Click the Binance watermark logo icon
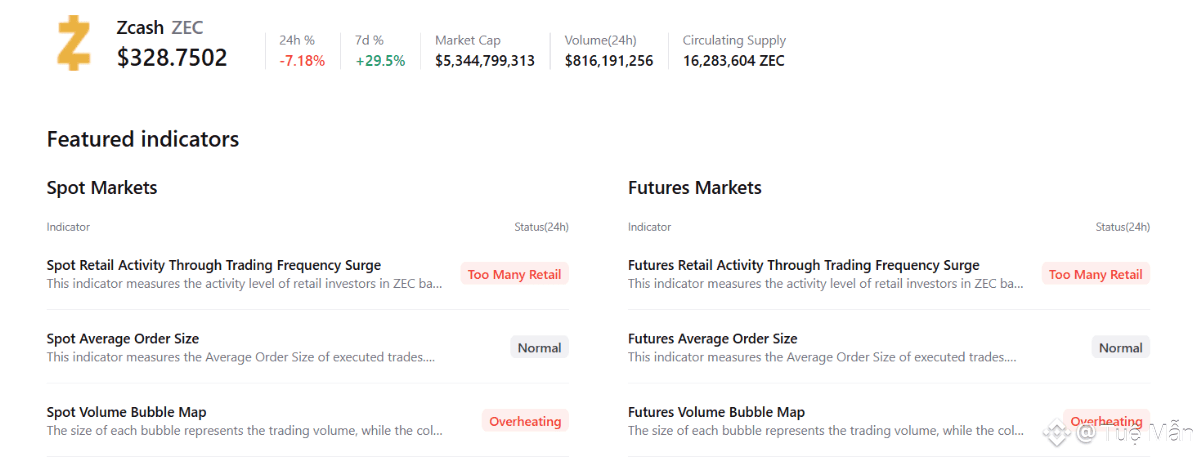 click(x=1056, y=432)
